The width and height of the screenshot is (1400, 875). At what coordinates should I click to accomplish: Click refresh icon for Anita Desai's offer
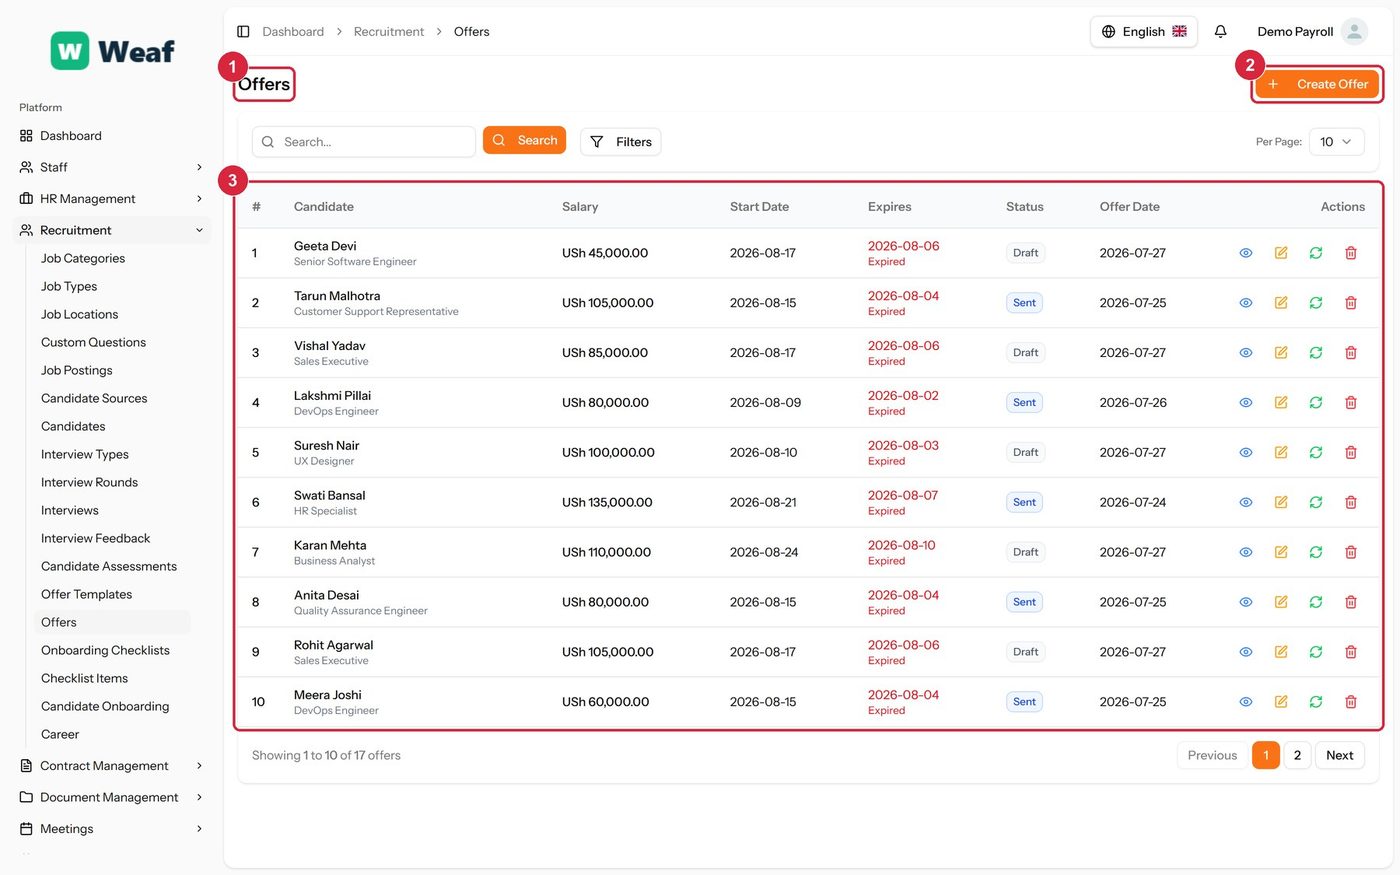pyautogui.click(x=1316, y=602)
